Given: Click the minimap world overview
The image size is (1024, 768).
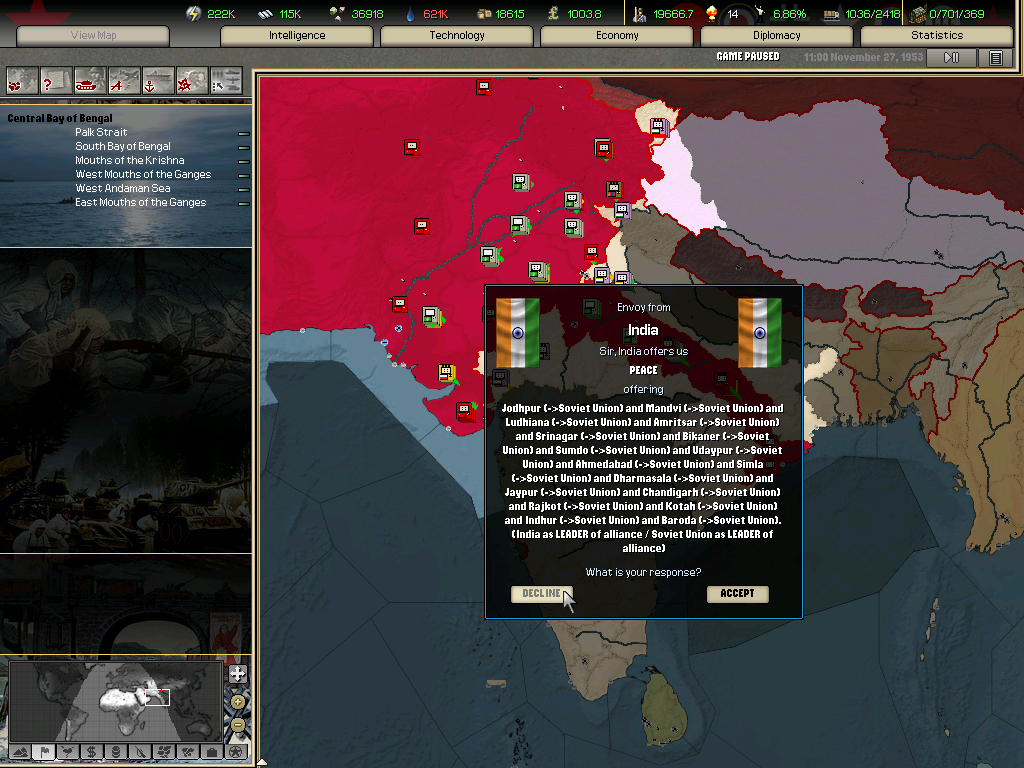Looking at the screenshot, I should [115, 700].
